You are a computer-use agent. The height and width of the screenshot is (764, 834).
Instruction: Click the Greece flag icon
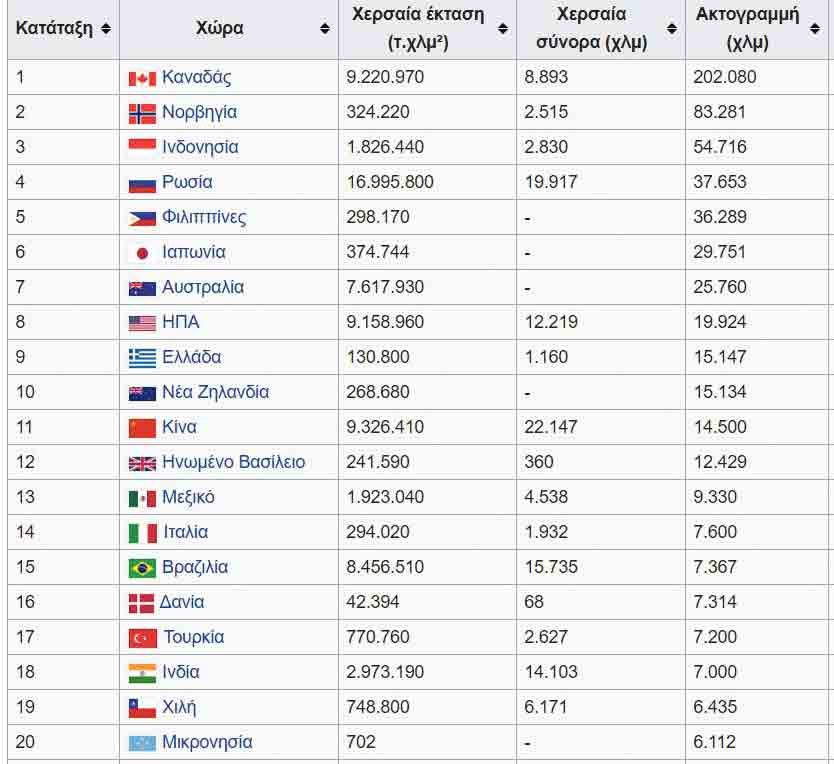point(142,358)
